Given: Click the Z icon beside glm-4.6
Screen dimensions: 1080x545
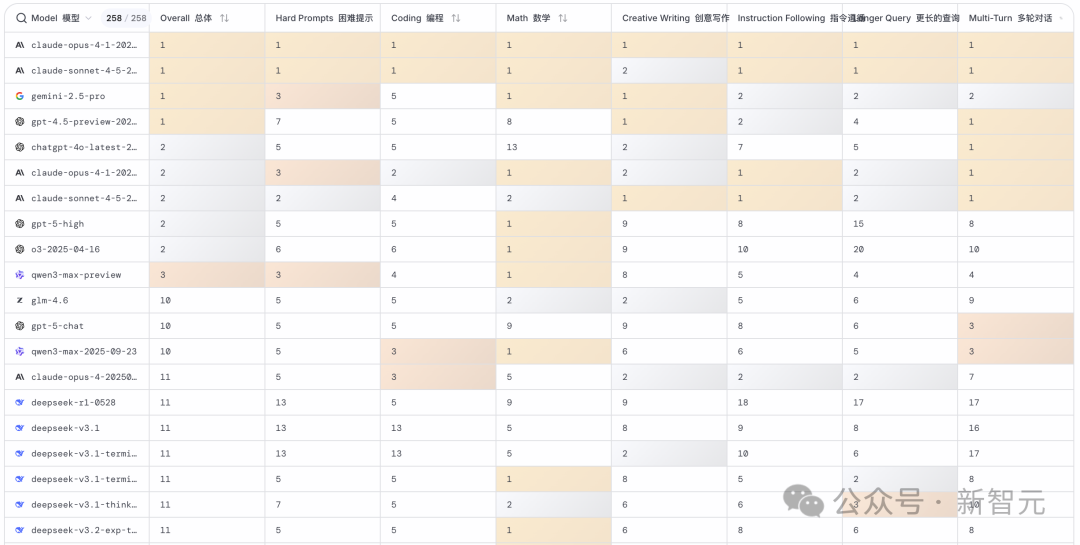Looking at the screenshot, I should [20, 300].
